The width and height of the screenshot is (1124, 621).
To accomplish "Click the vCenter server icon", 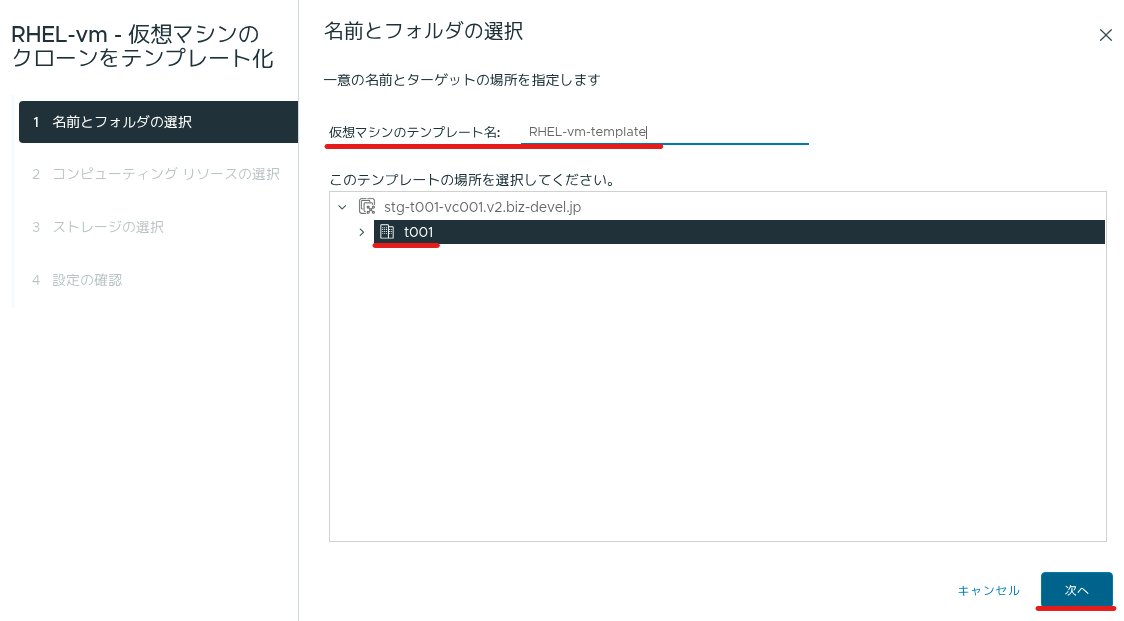I will coord(367,207).
